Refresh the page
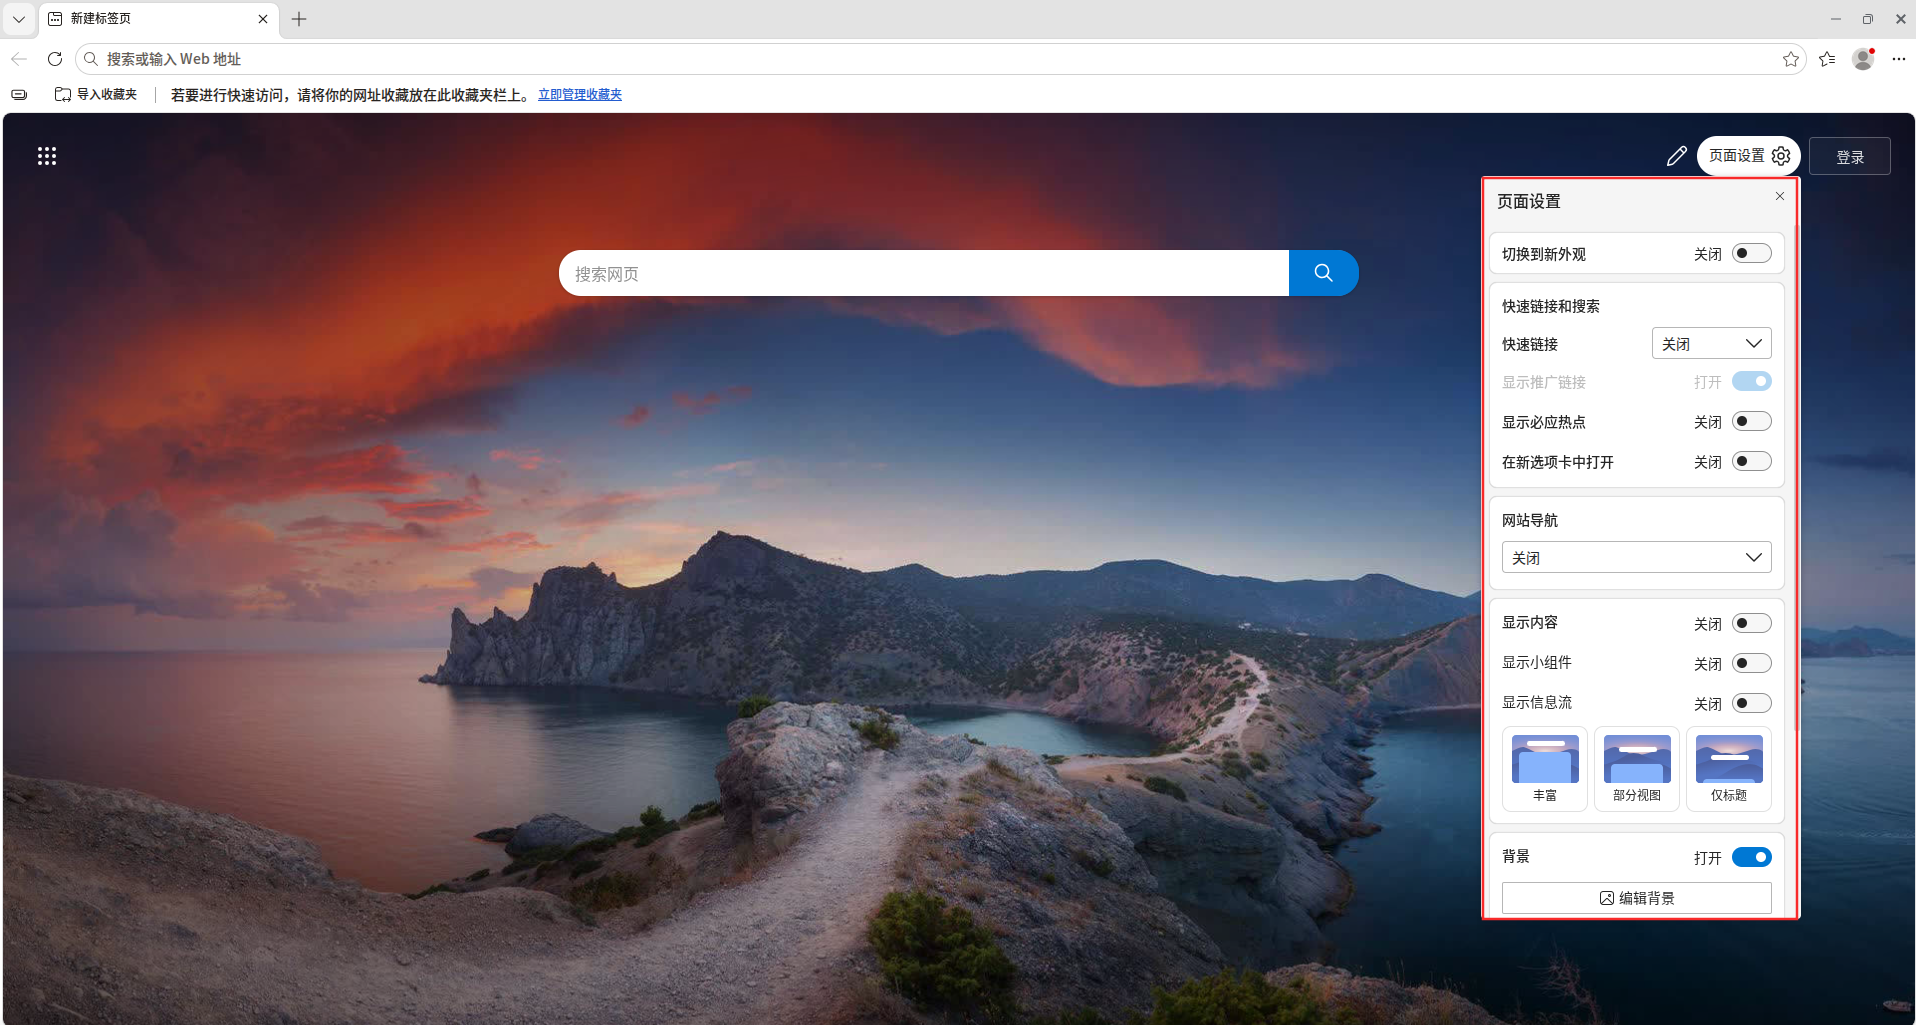This screenshot has width=1916, height=1025. pos(55,59)
